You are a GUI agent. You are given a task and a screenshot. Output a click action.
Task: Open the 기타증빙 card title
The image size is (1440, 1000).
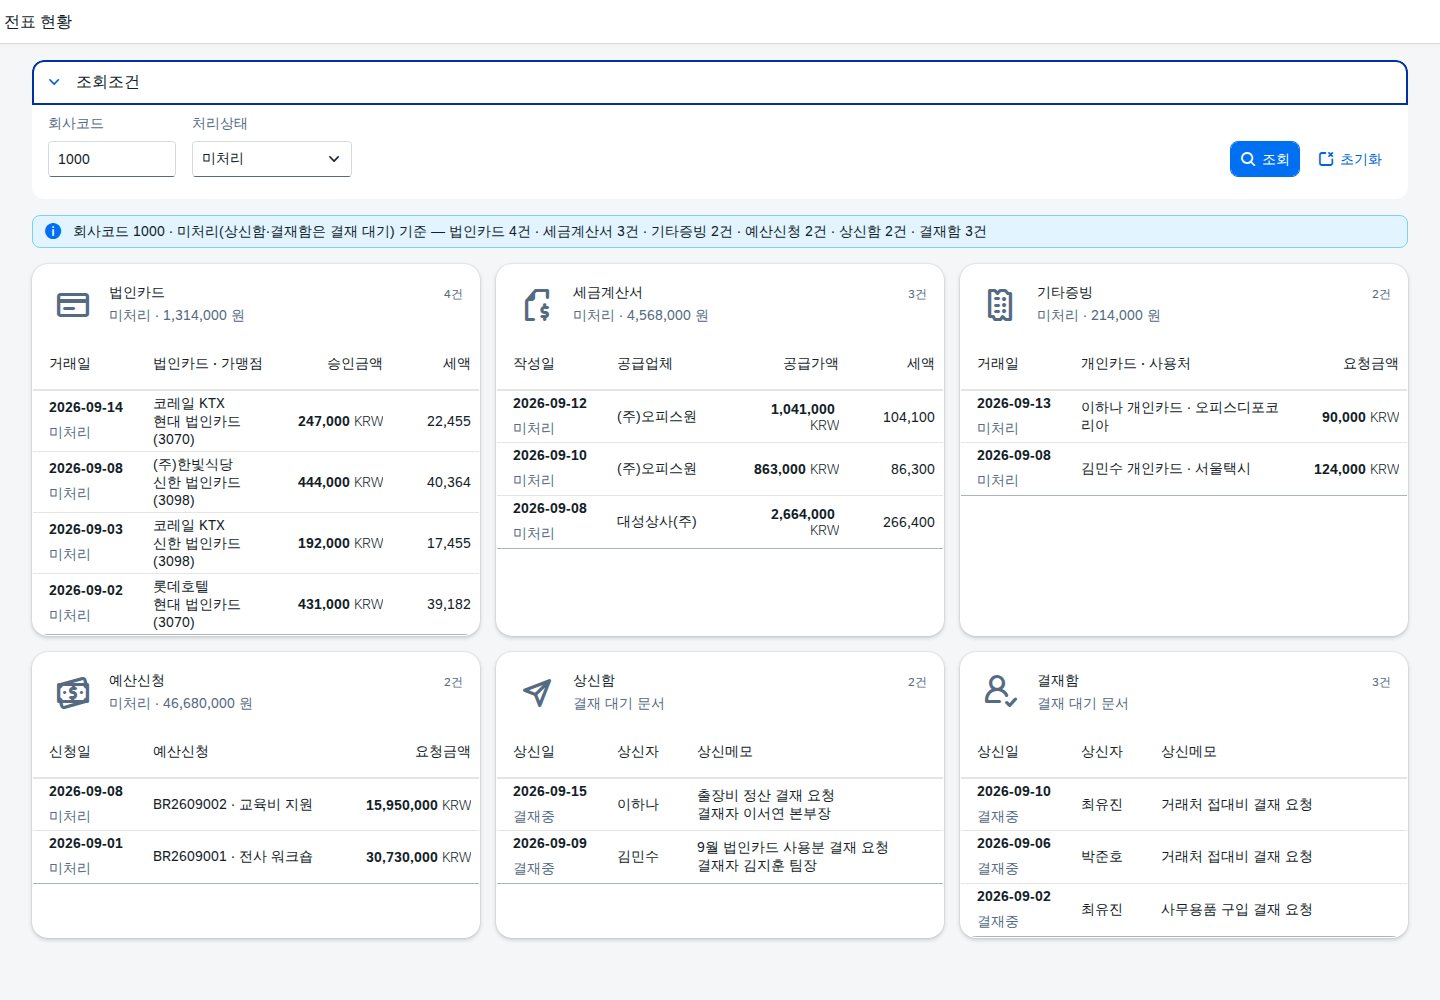click(x=1065, y=293)
